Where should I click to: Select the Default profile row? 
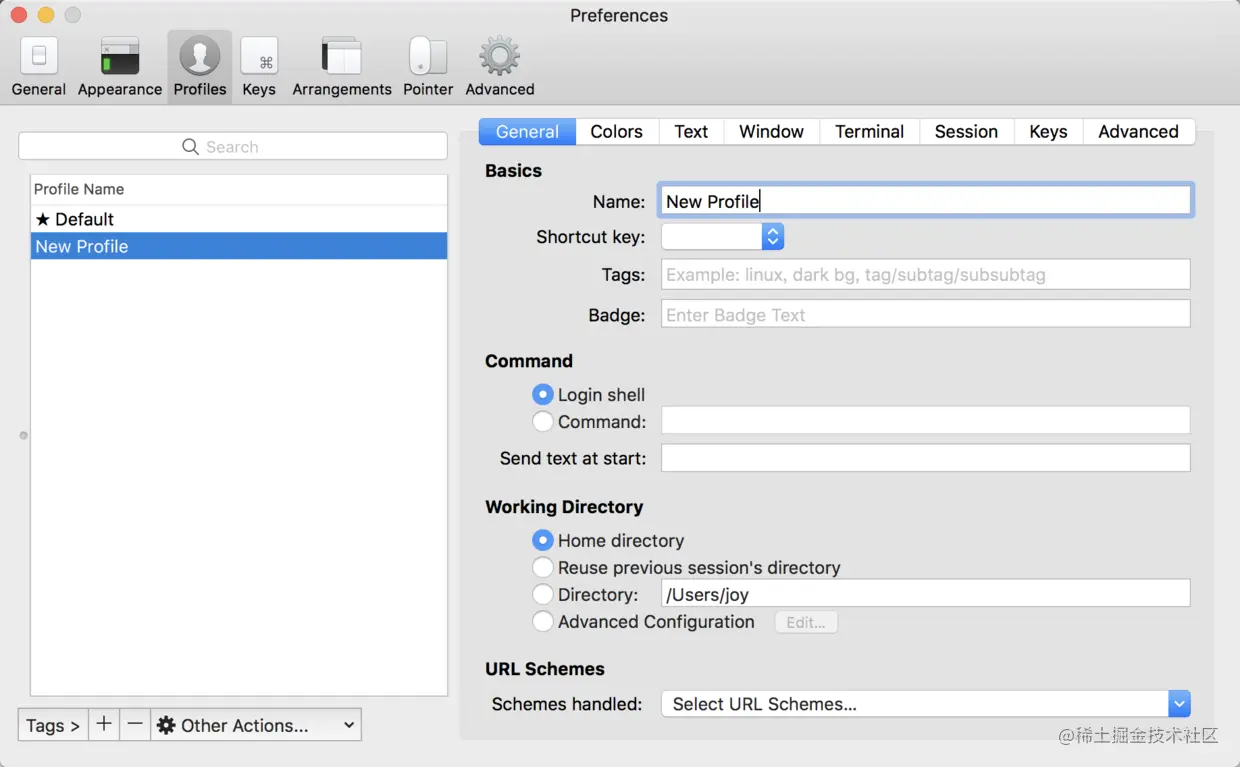click(239, 219)
